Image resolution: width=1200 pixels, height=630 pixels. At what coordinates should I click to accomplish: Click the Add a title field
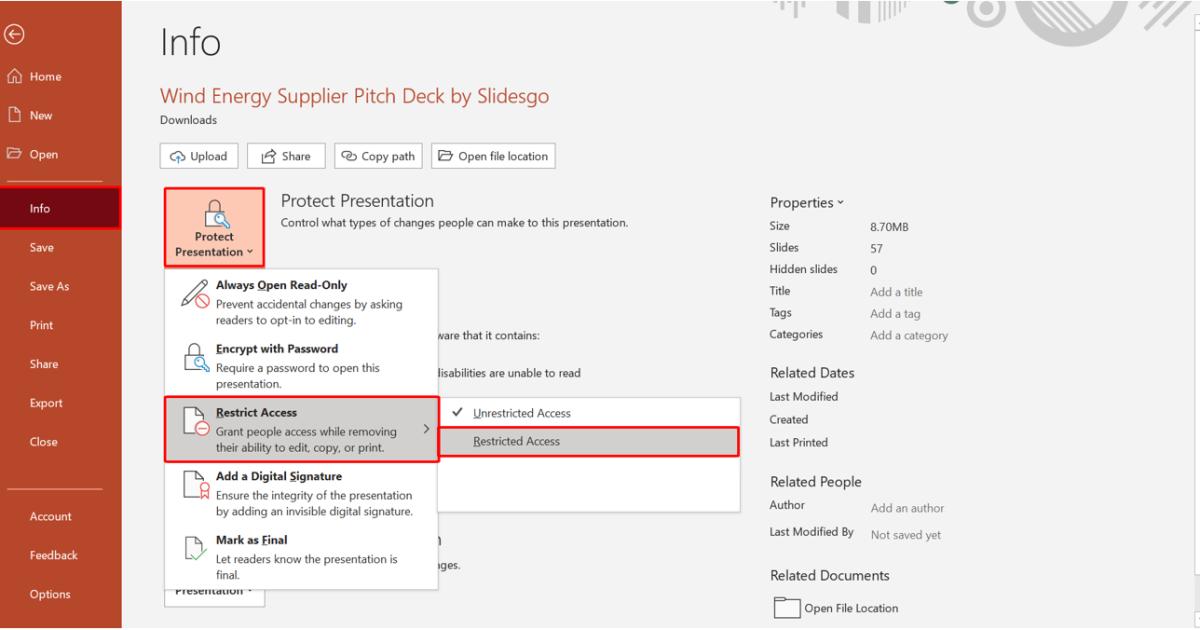tap(896, 292)
